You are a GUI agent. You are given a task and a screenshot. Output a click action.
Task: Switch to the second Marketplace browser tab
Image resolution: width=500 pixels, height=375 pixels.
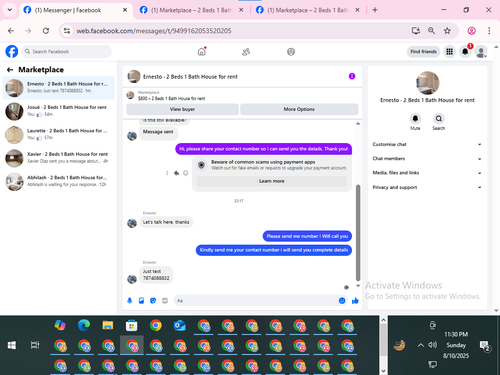click(191, 10)
